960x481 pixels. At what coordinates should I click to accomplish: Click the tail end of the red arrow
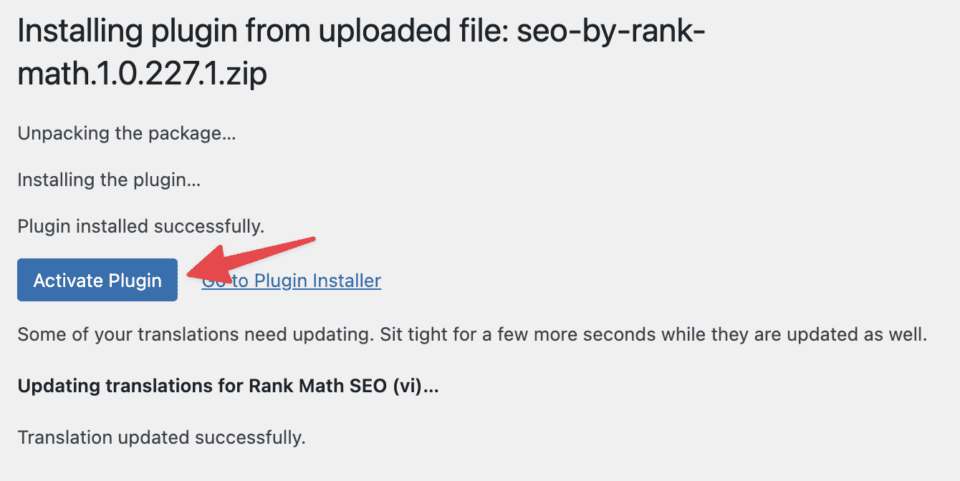pos(311,240)
